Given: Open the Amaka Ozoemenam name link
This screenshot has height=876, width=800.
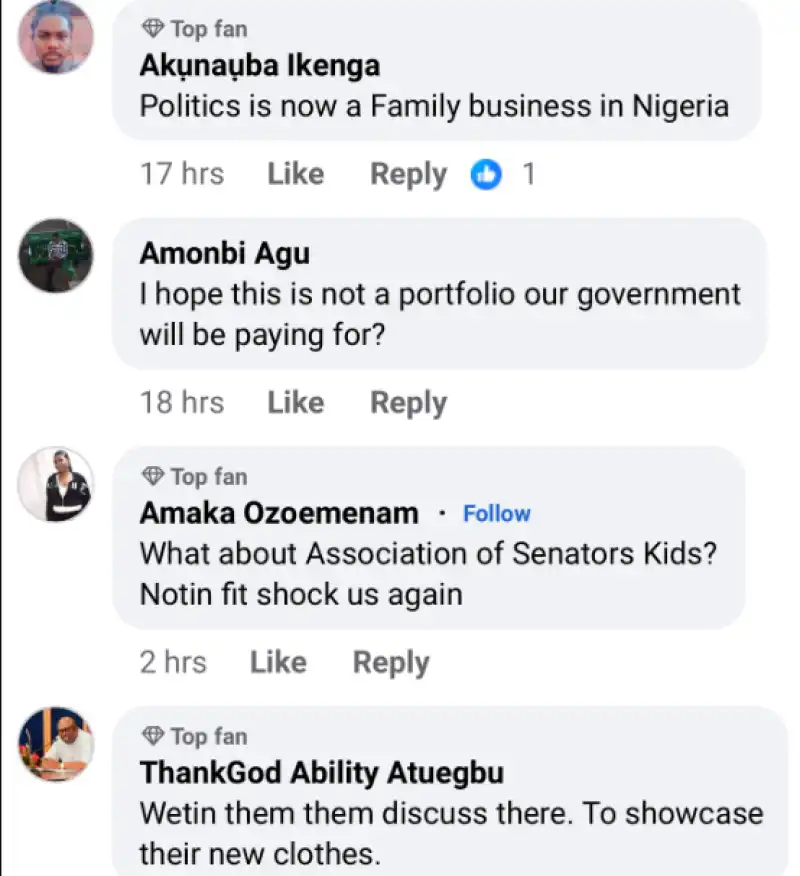Looking at the screenshot, I should click(x=279, y=514).
